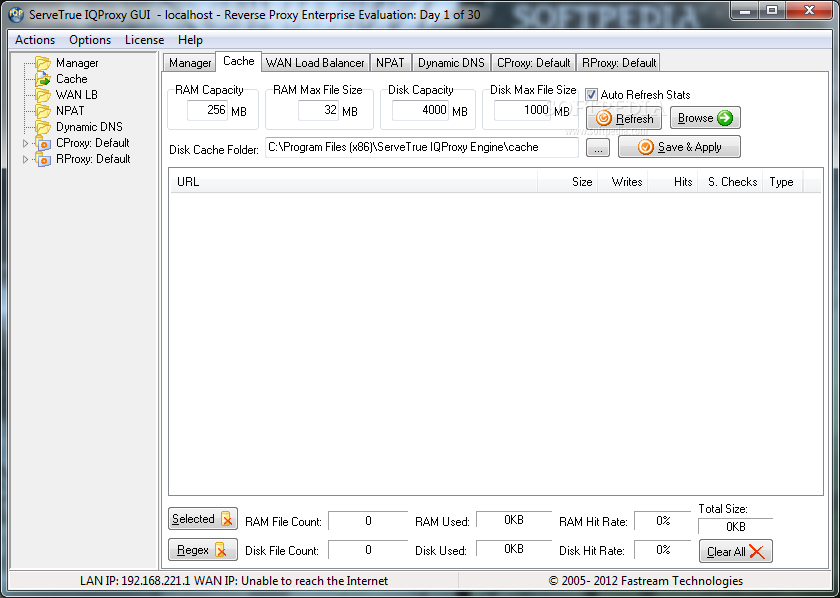840x598 pixels.
Task: Open the Options menu
Action: tap(90, 40)
